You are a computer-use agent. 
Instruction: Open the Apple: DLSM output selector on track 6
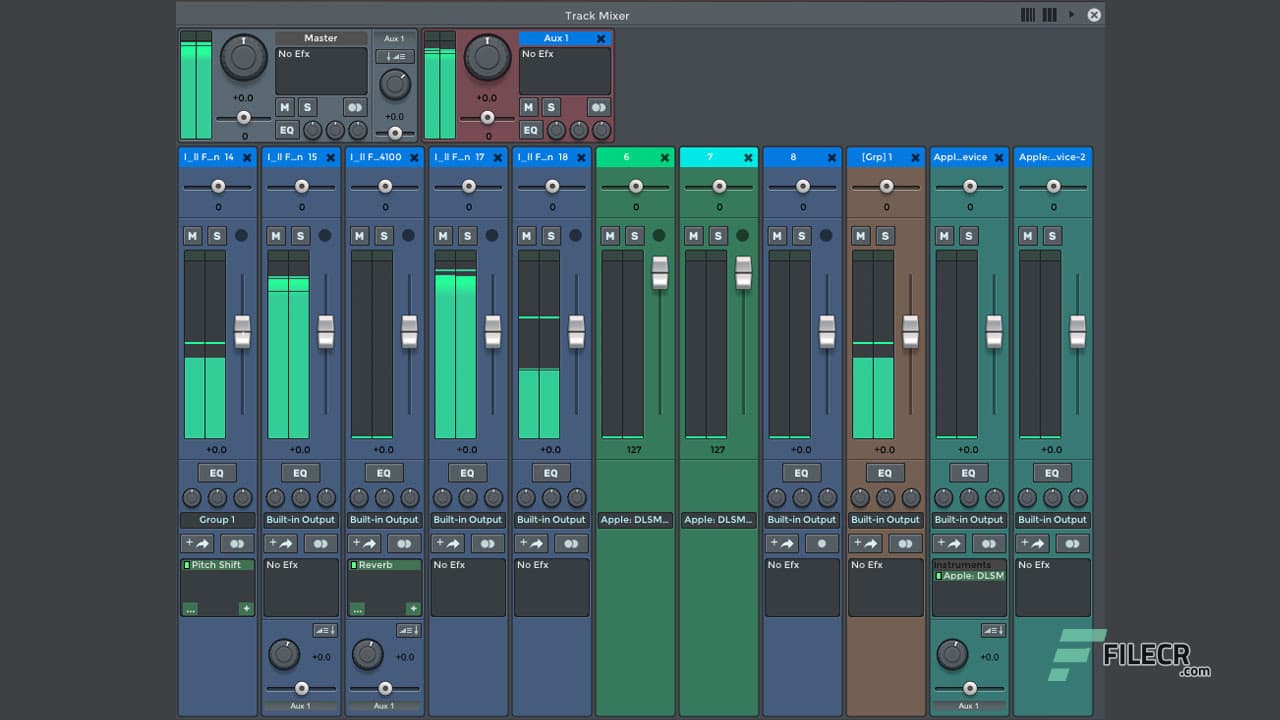[x=634, y=520]
